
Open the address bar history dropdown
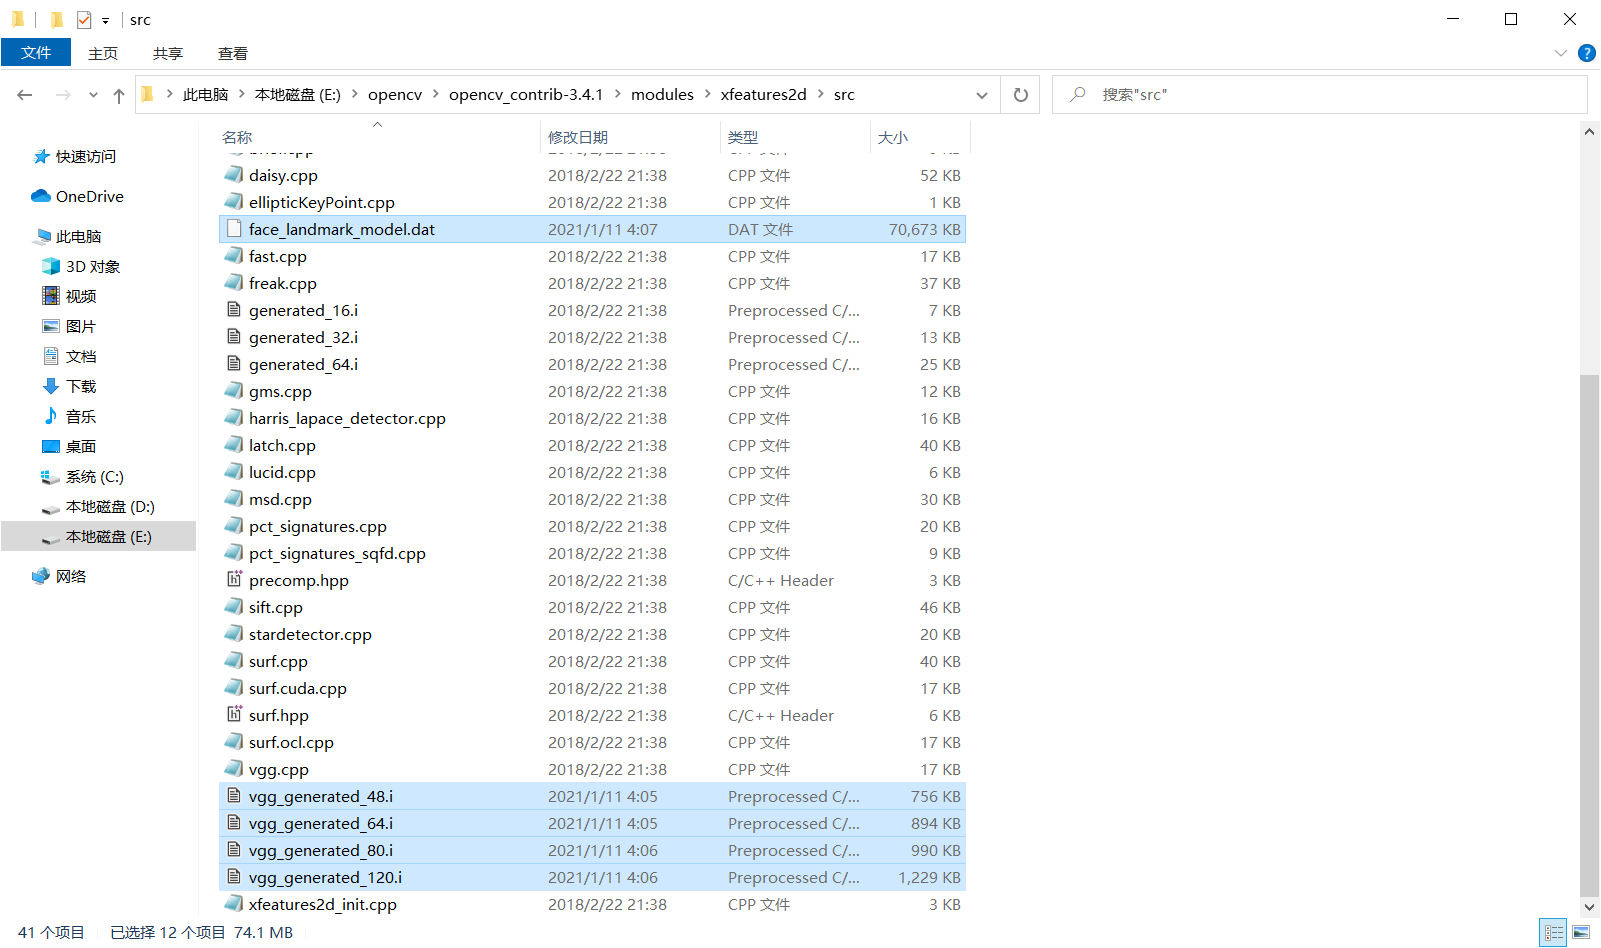[x=981, y=94]
